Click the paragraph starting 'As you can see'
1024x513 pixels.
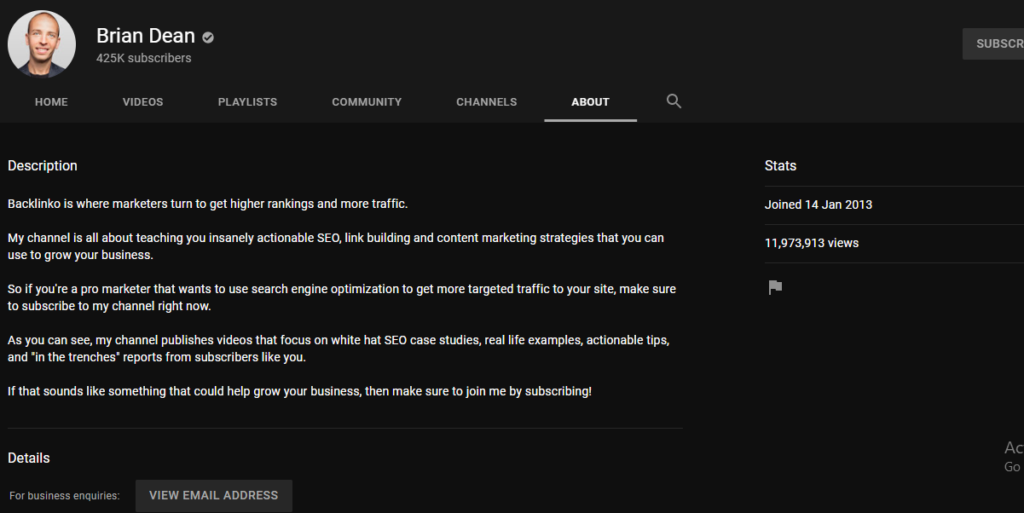pos(338,349)
